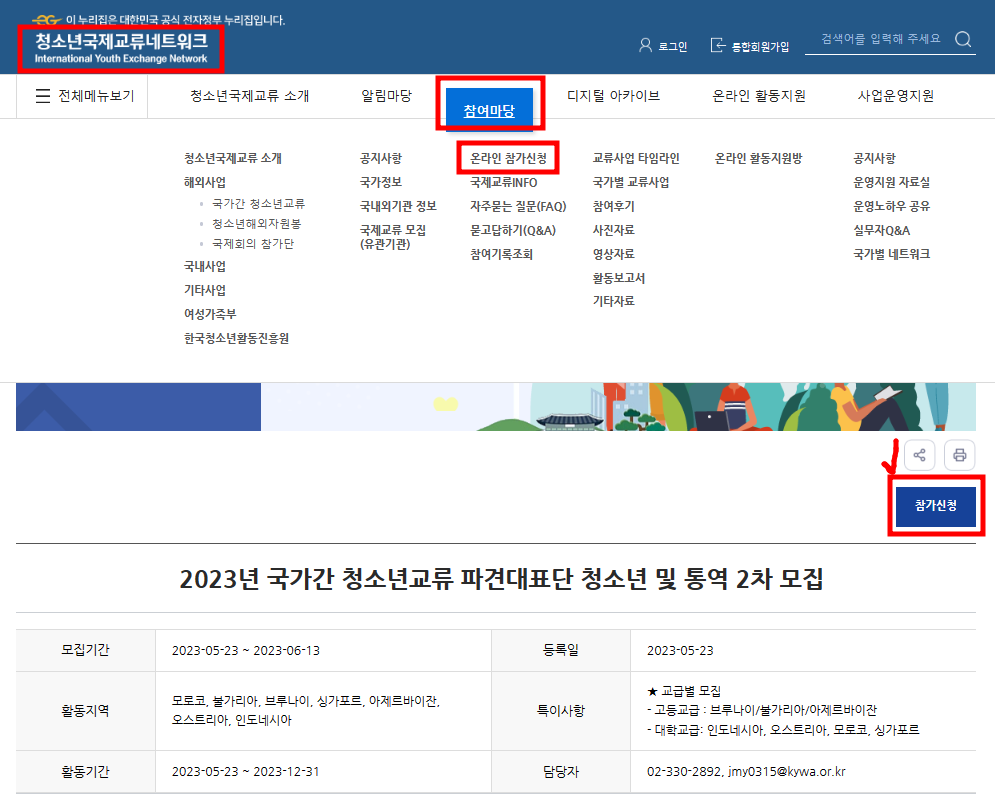The width and height of the screenshot is (995, 804).
Task: Open 국제교류 모집 (유관기관) item
Action: pyautogui.click(x=393, y=237)
